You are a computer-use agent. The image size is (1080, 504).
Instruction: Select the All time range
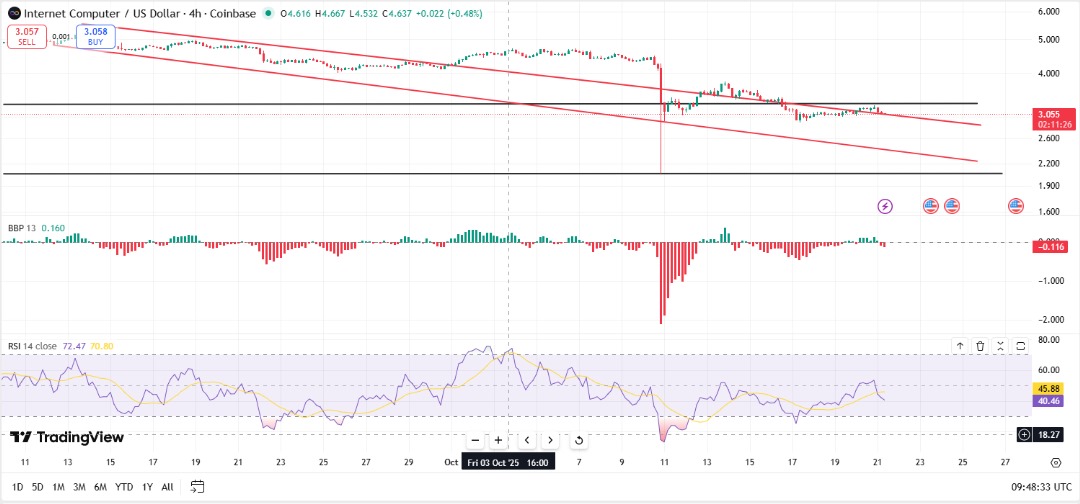[167, 487]
